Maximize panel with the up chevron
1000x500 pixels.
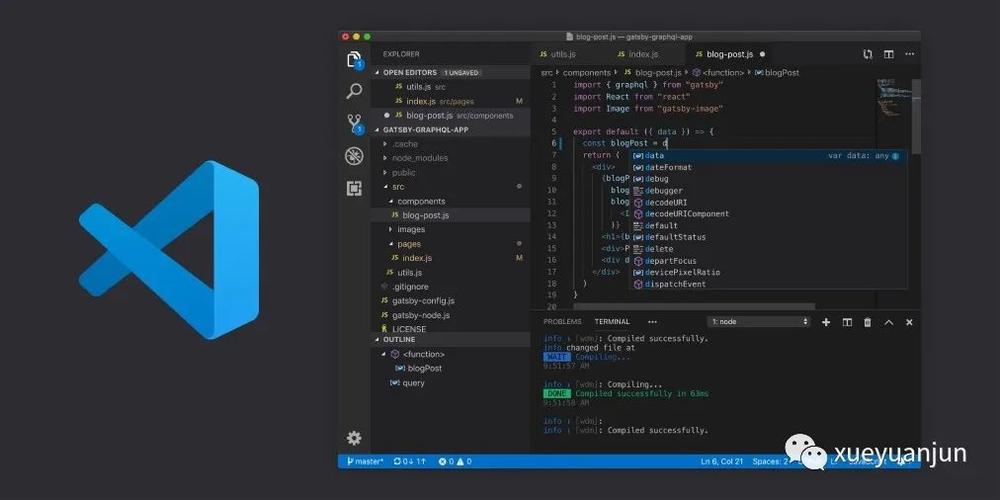[x=888, y=322]
